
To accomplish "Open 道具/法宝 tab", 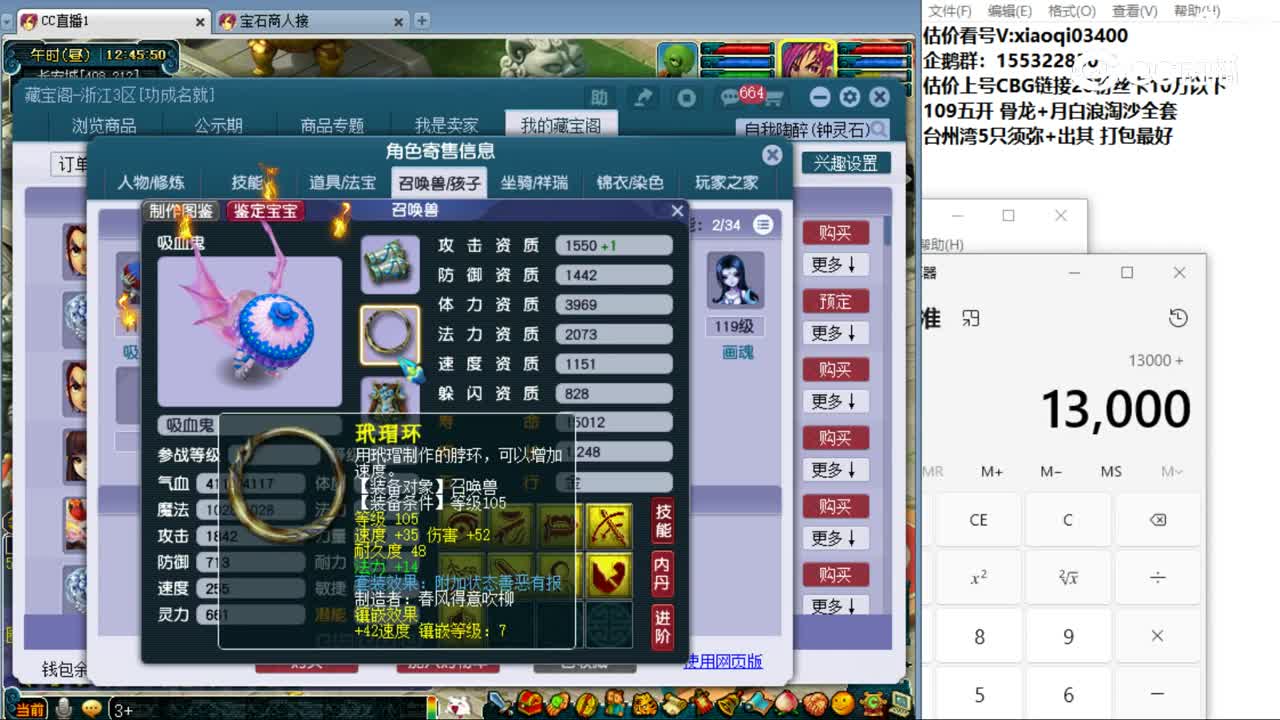I will tap(342, 183).
